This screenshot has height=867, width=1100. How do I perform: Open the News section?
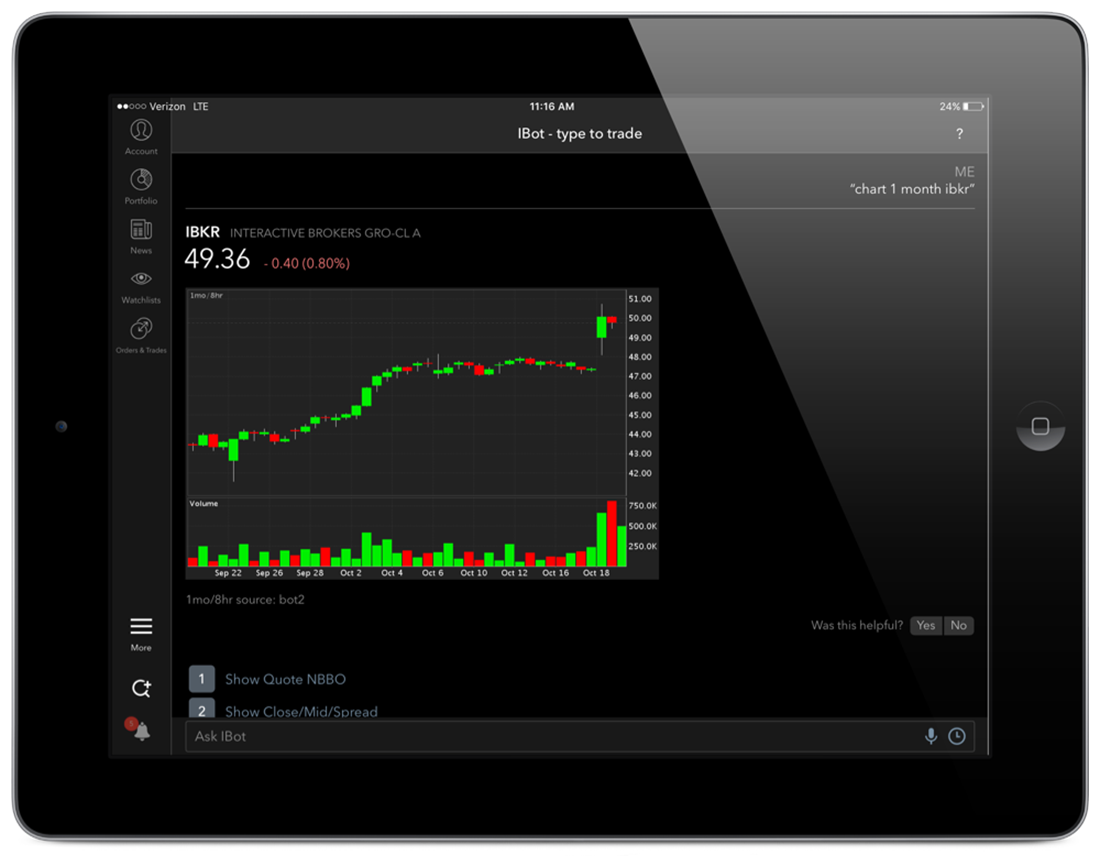(141, 236)
